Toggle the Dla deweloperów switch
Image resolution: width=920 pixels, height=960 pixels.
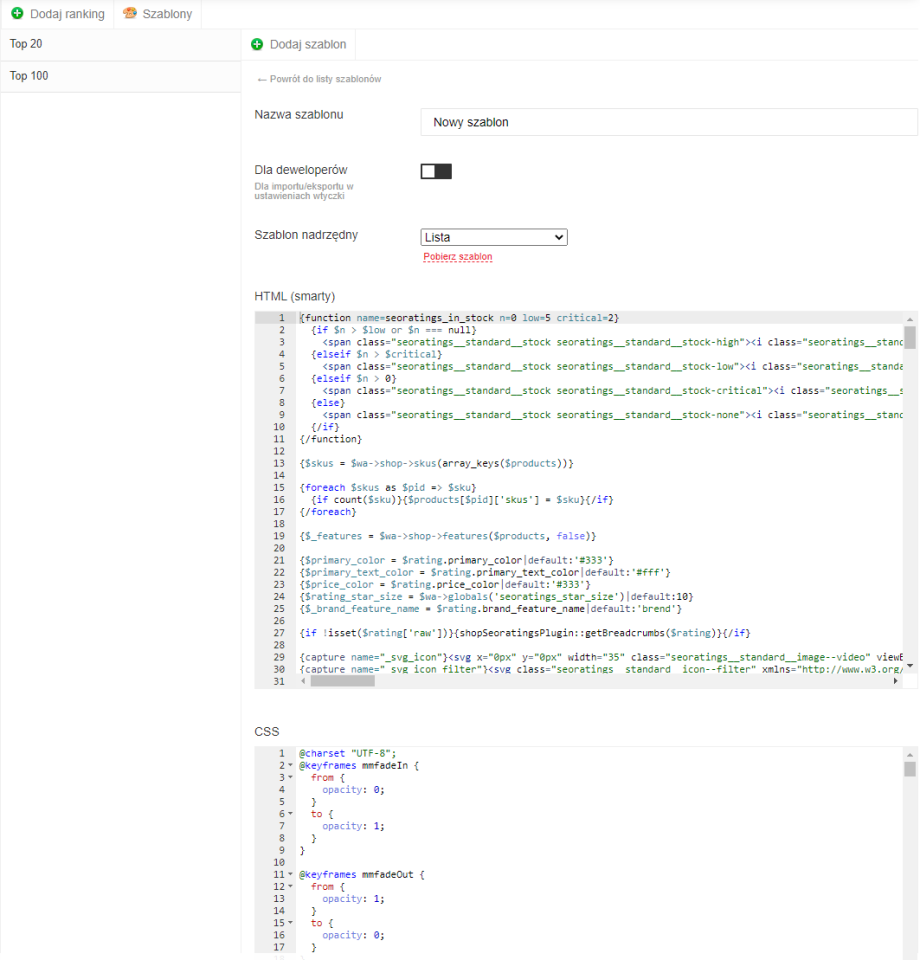[436, 171]
